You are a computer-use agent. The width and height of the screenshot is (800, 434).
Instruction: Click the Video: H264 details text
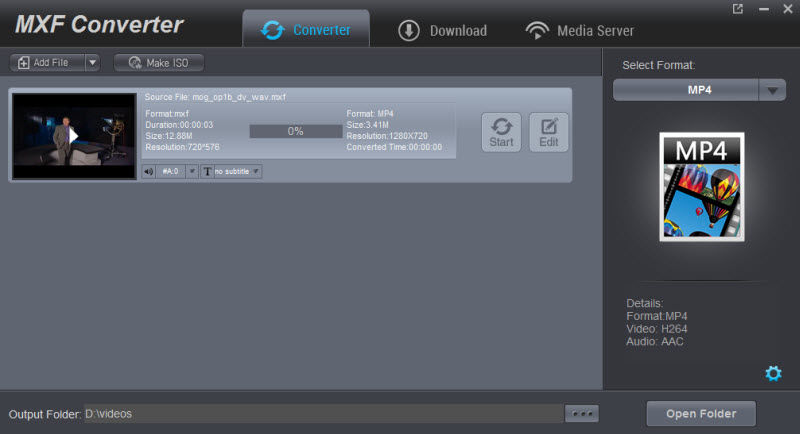pyautogui.click(x=657, y=329)
